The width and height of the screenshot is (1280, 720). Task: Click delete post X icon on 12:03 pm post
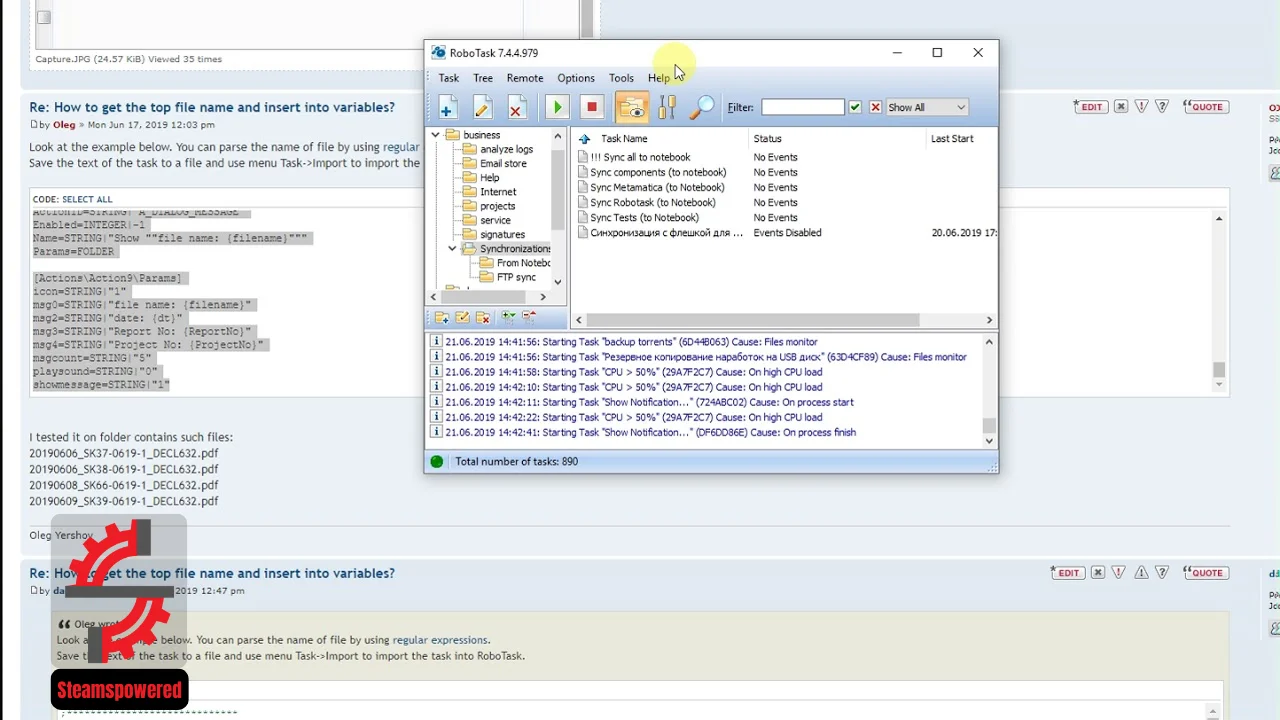[1121, 106]
